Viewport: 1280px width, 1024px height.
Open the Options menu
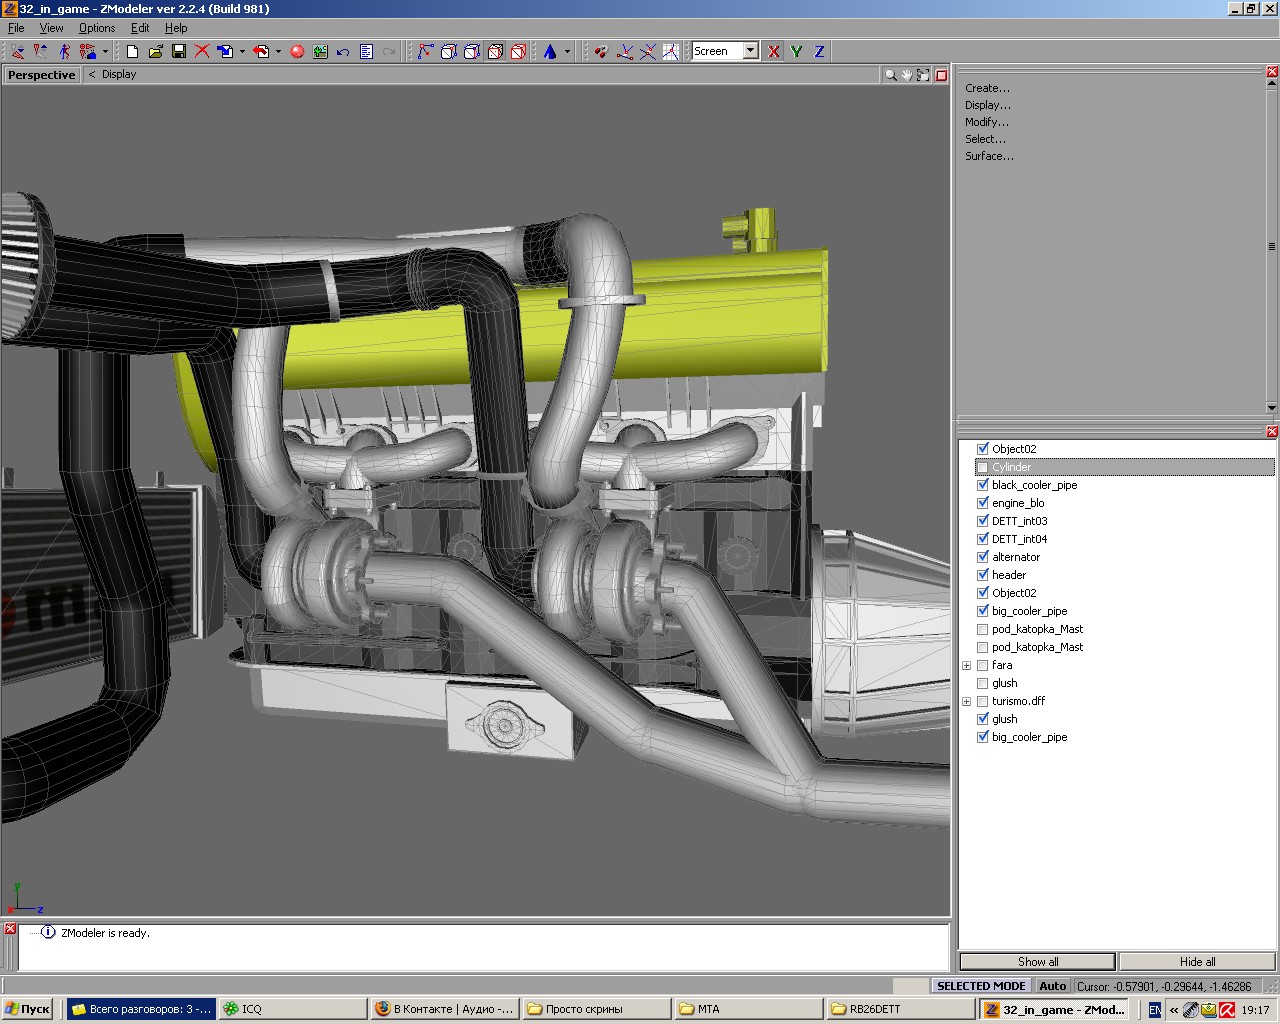pyautogui.click(x=97, y=28)
